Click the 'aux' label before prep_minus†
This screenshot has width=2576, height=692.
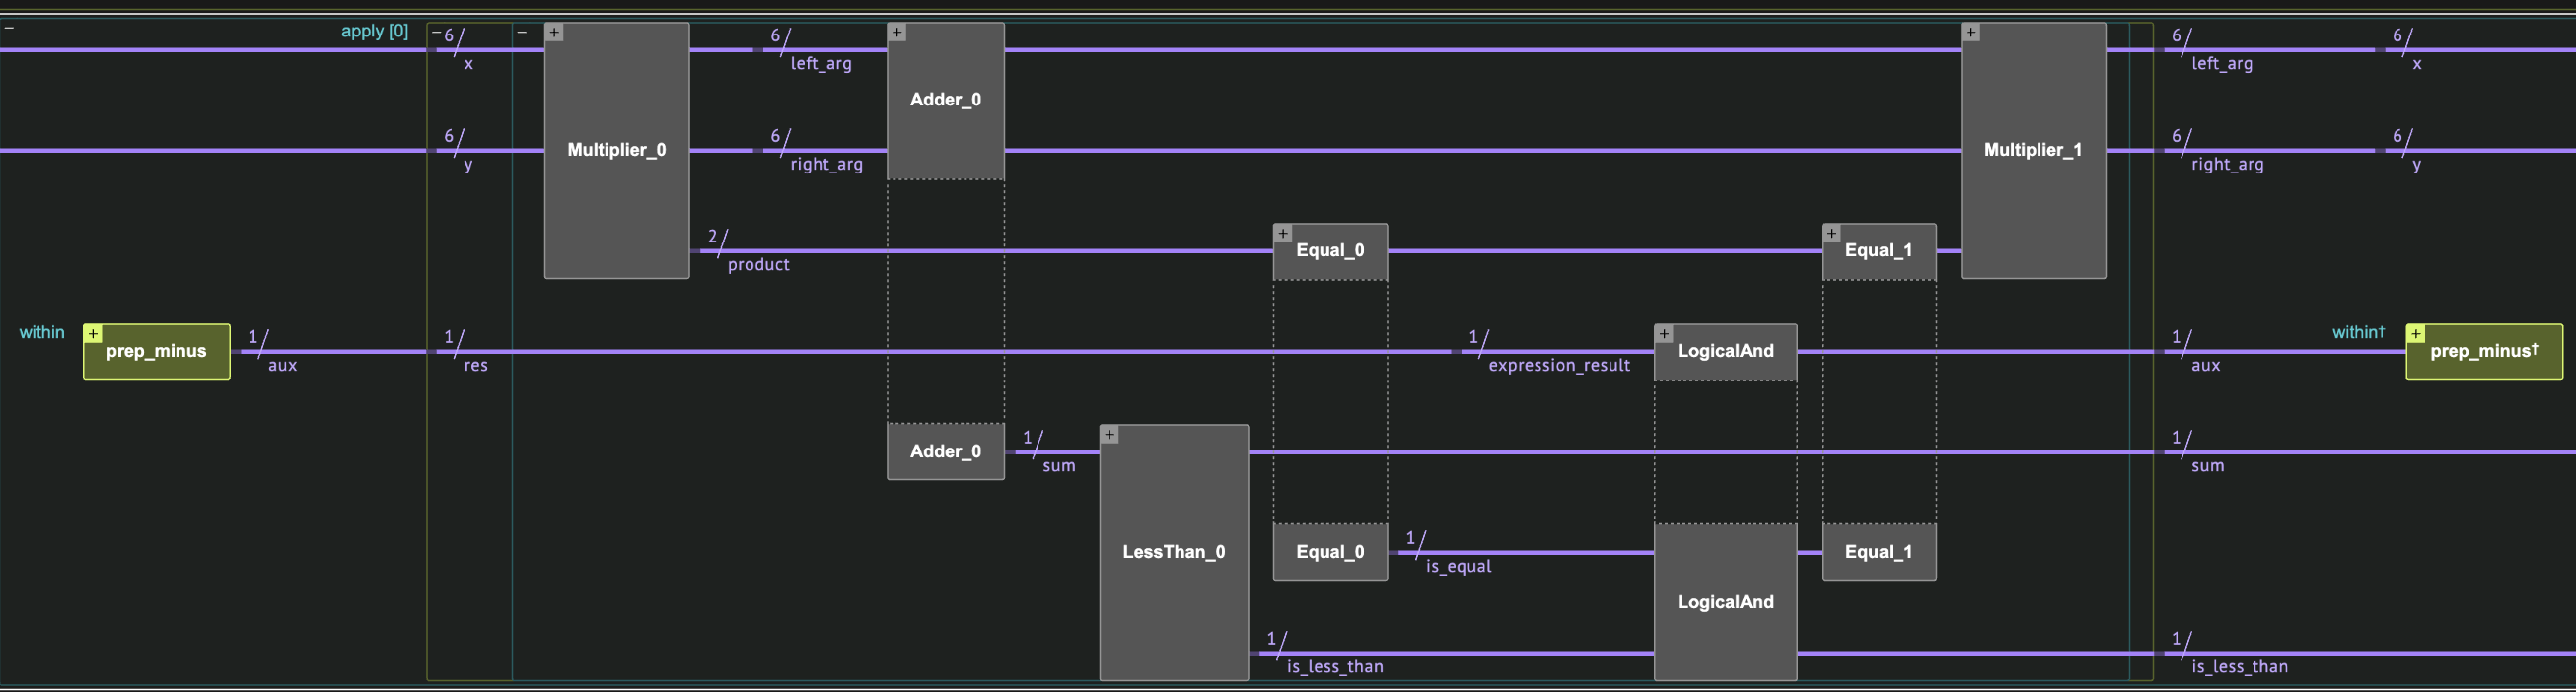click(x=2206, y=366)
